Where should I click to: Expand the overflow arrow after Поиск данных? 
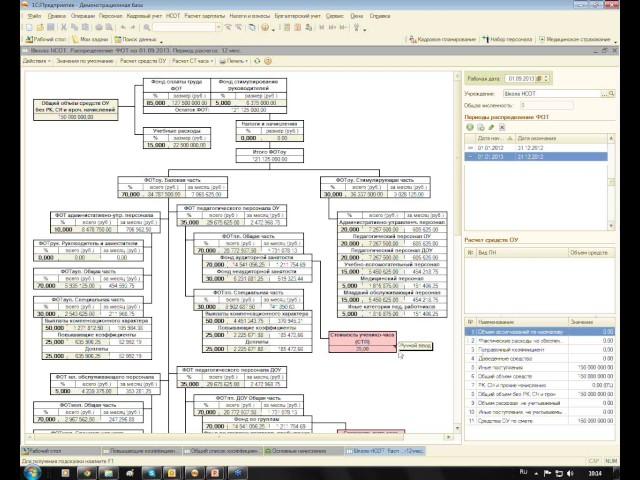[162, 41]
